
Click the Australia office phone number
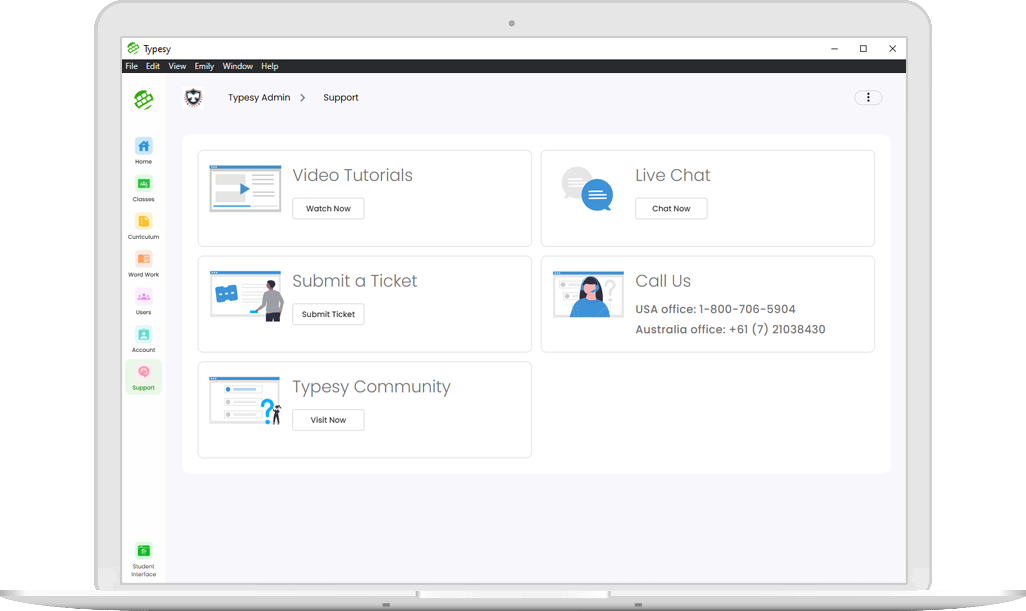[777, 329]
